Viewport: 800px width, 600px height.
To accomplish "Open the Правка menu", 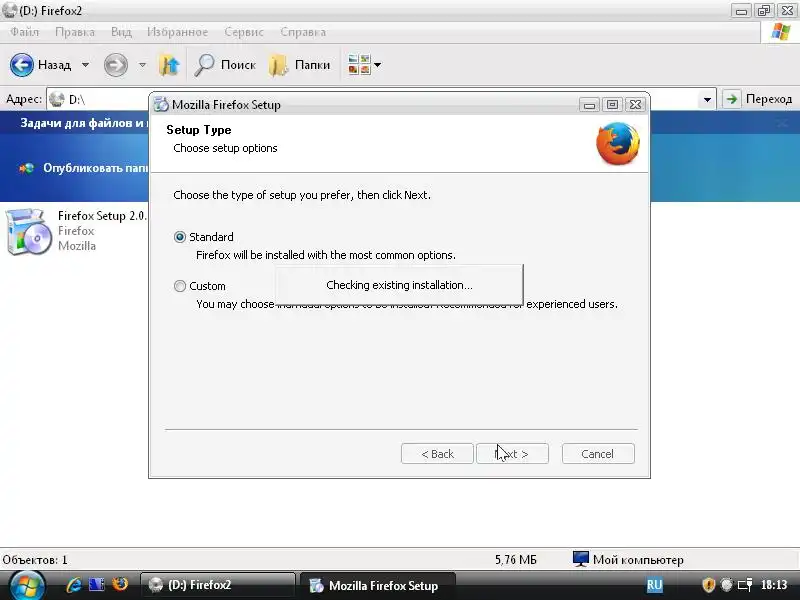I will (x=75, y=32).
